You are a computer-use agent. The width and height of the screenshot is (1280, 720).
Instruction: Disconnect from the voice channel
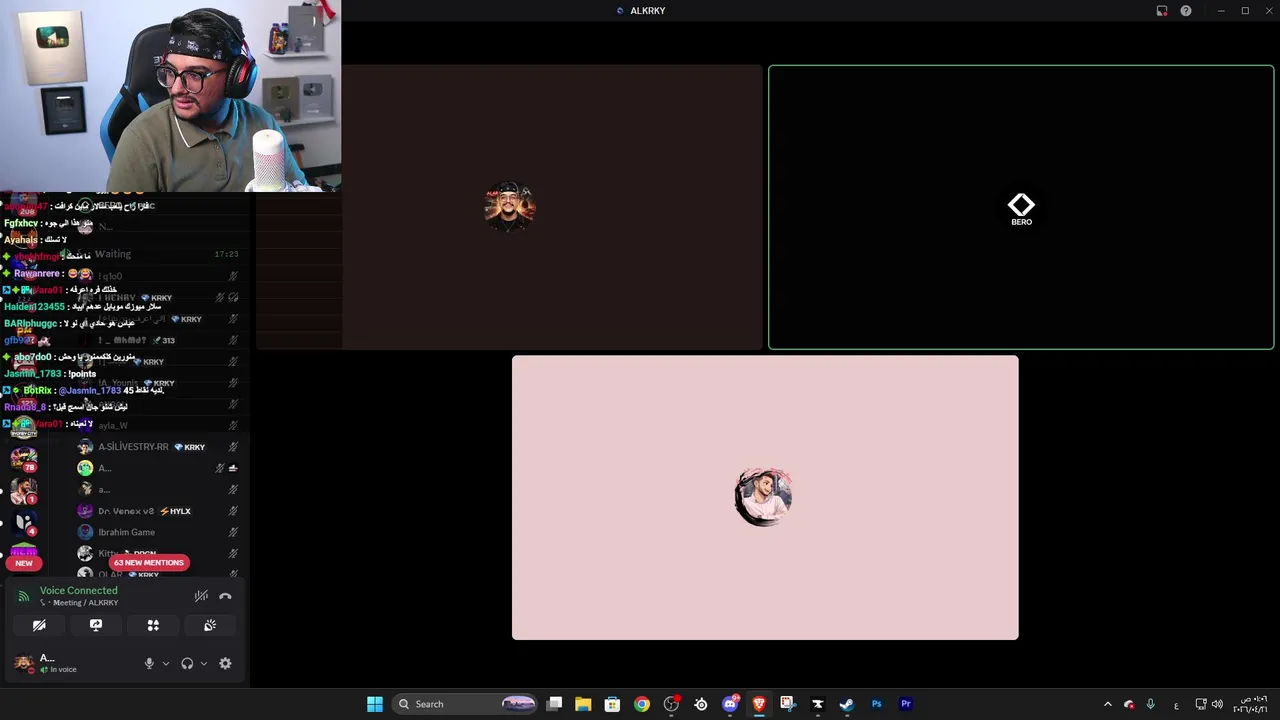[x=225, y=596]
